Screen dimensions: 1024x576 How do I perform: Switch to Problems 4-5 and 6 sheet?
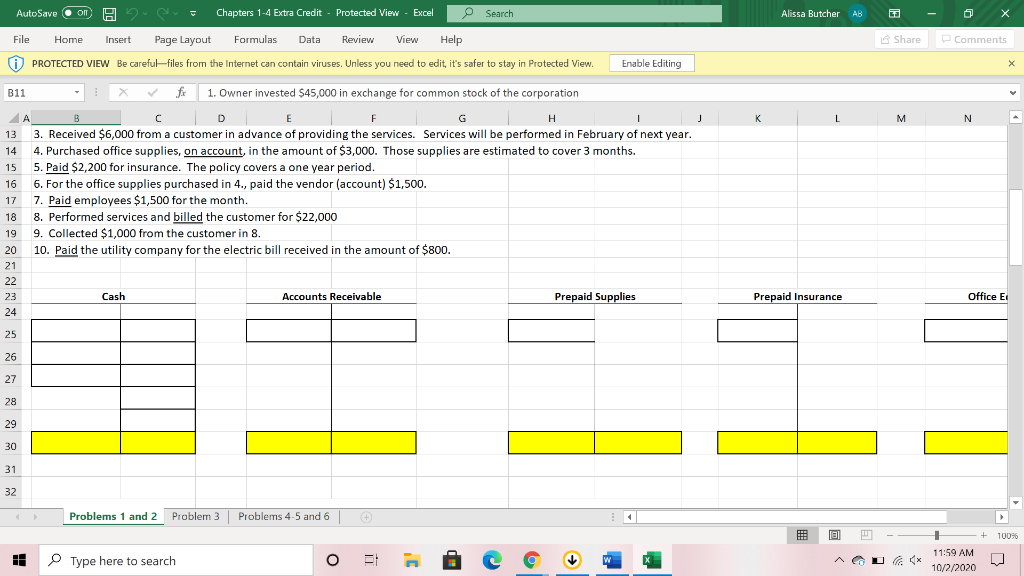[283, 516]
